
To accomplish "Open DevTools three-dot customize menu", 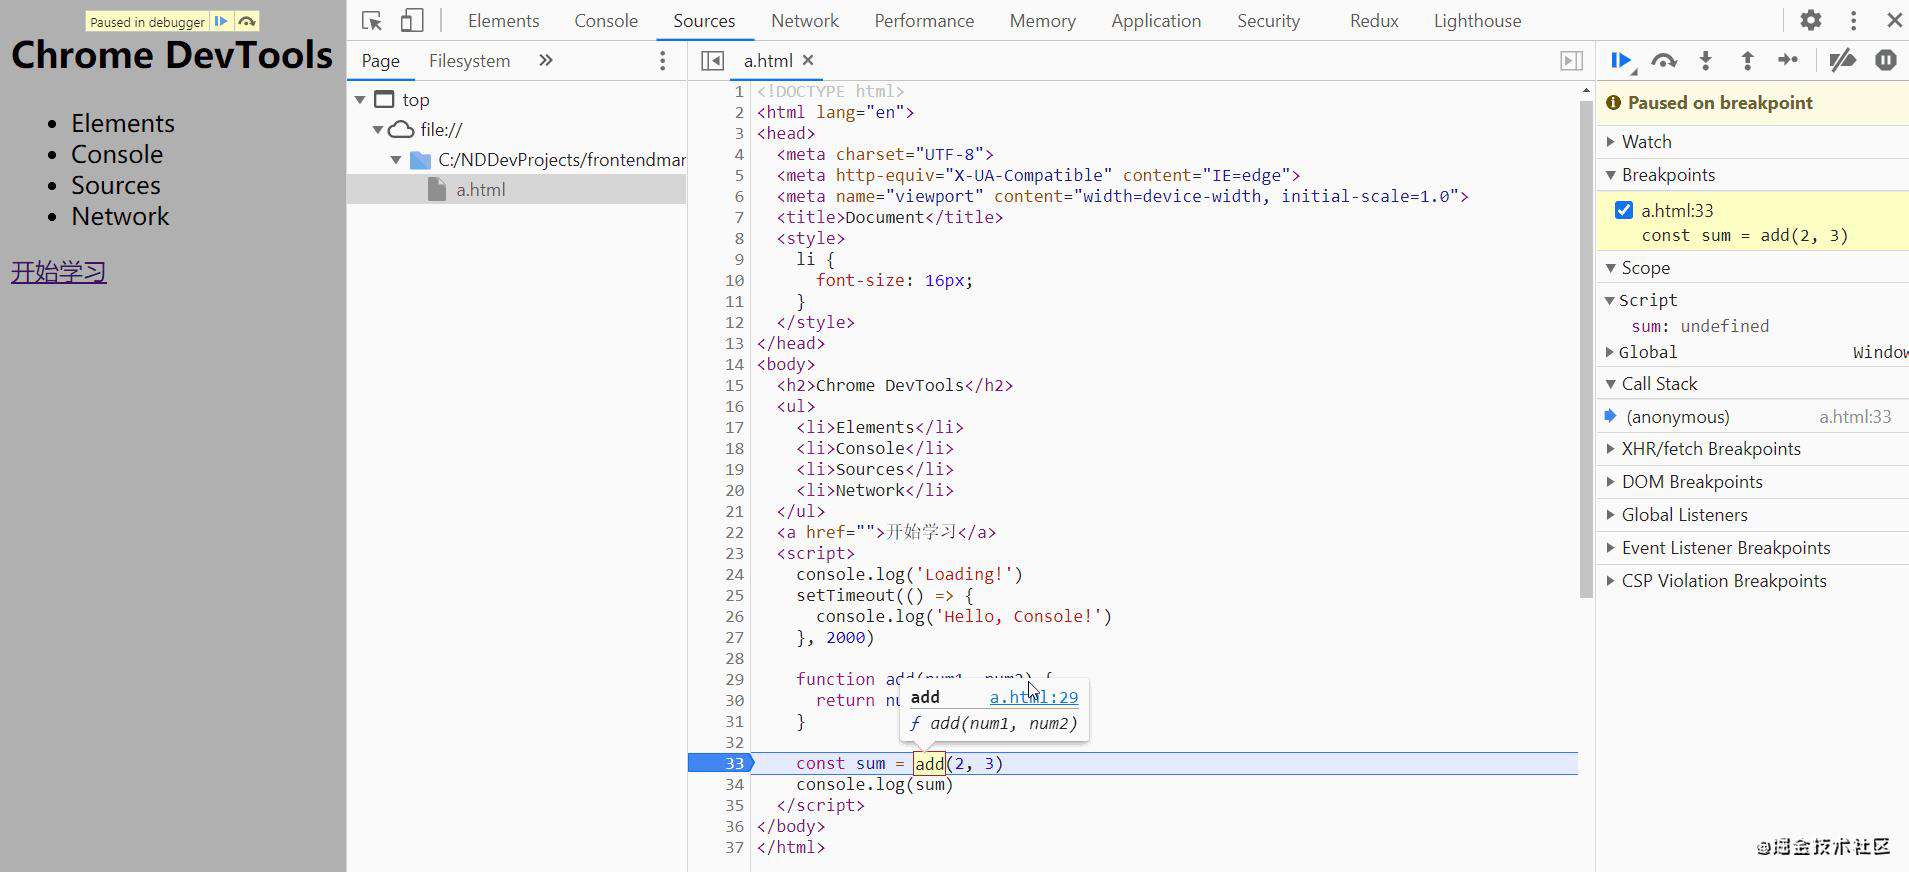I will click(x=1853, y=20).
